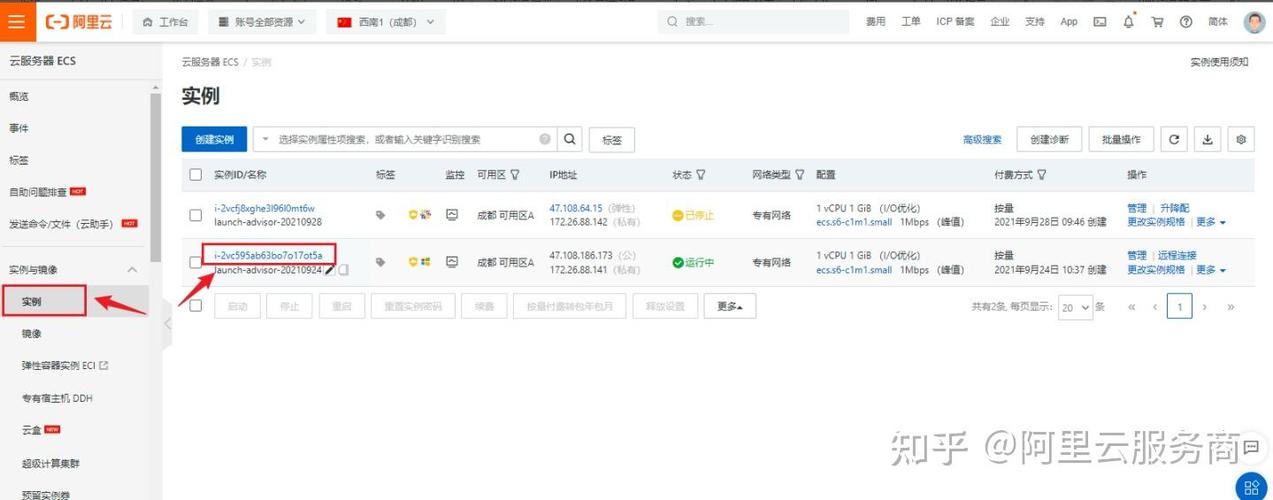This screenshot has width=1273, height=500.
Task: Click the IP address 47.108.64.15
Action: tap(576, 208)
